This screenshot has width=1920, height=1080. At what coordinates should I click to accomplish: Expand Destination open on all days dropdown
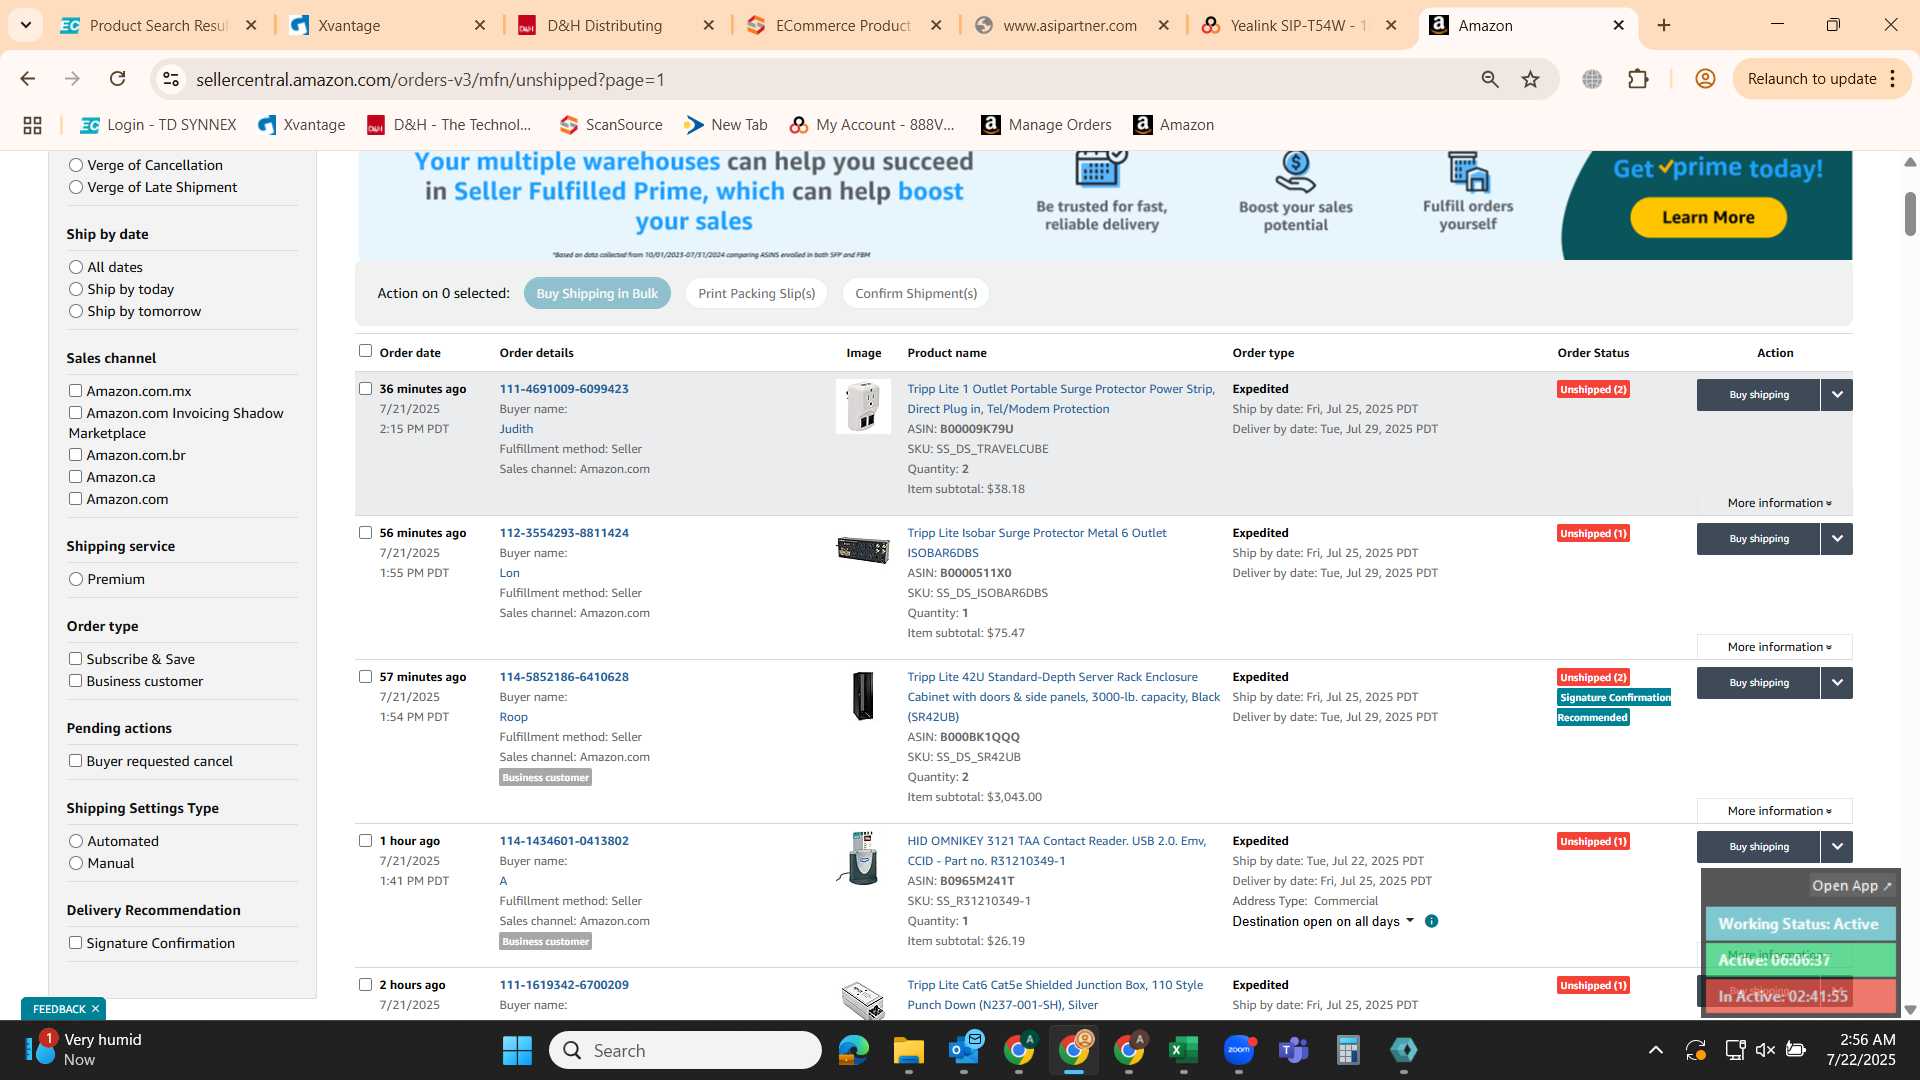(1323, 921)
